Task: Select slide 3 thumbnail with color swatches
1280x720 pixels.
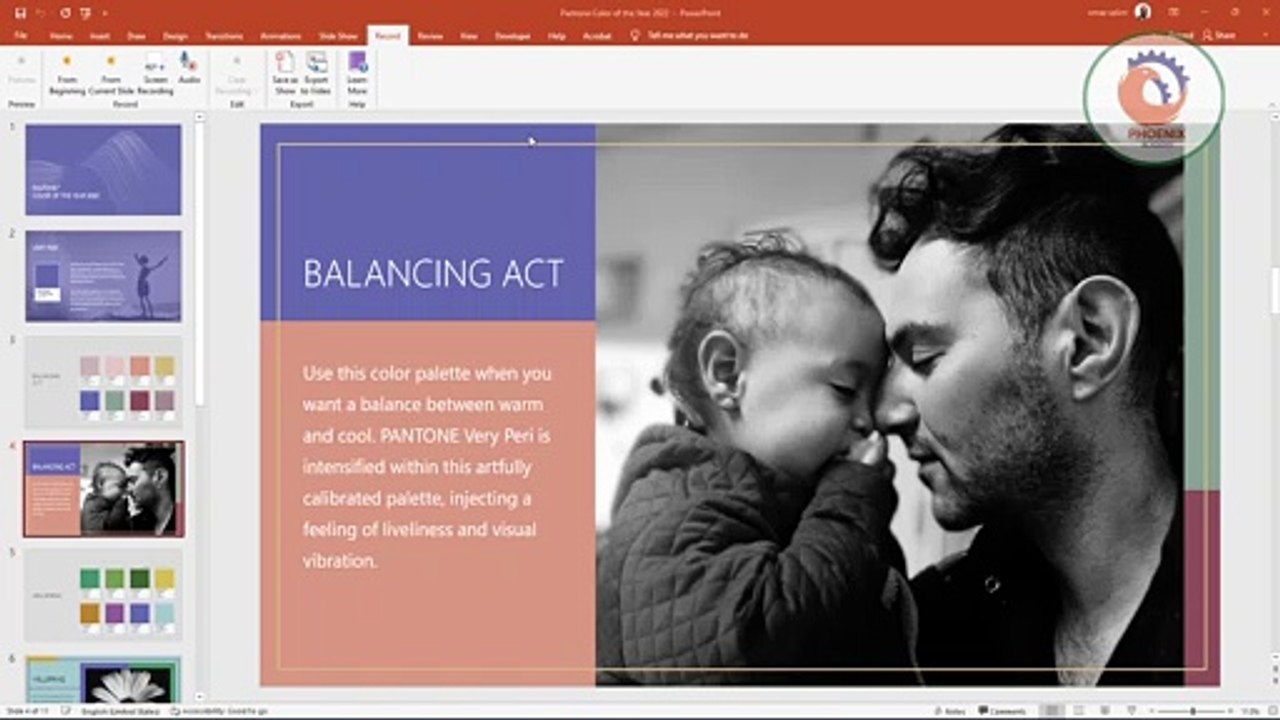Action: coord(103,383)
